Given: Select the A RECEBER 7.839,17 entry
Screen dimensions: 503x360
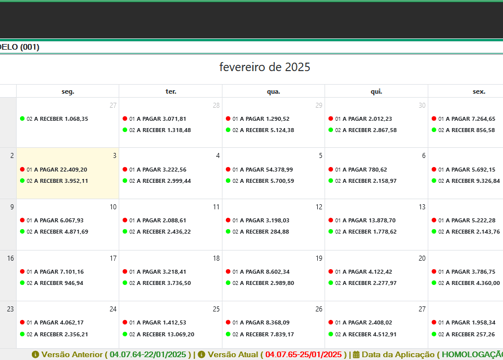Looking at the screenshot, I should coord(260,334).
